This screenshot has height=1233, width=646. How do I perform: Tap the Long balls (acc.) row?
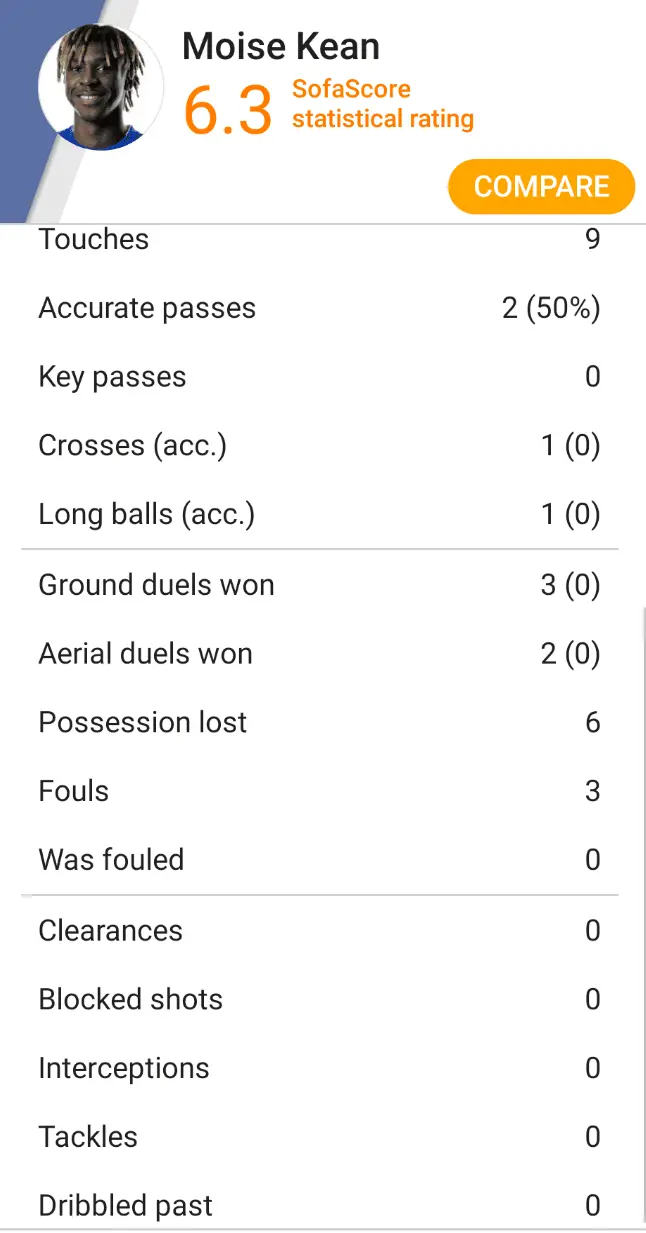tap(320, 514)
